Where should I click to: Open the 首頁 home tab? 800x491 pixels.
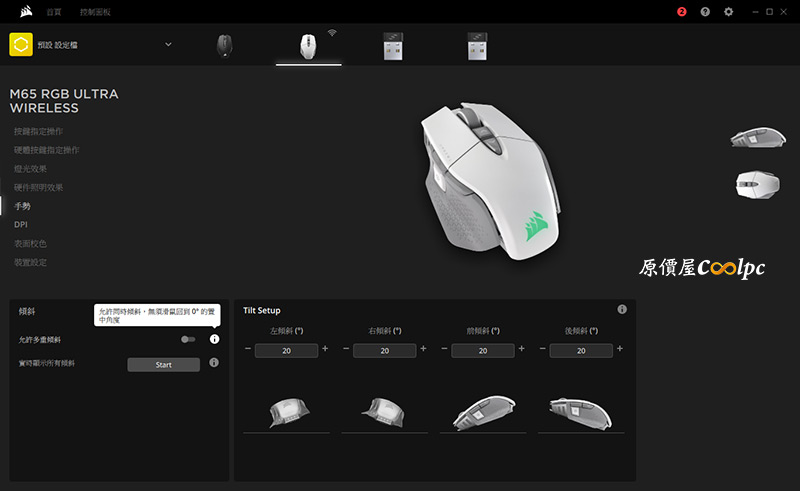pyautogui.click(x=54, y=12)
